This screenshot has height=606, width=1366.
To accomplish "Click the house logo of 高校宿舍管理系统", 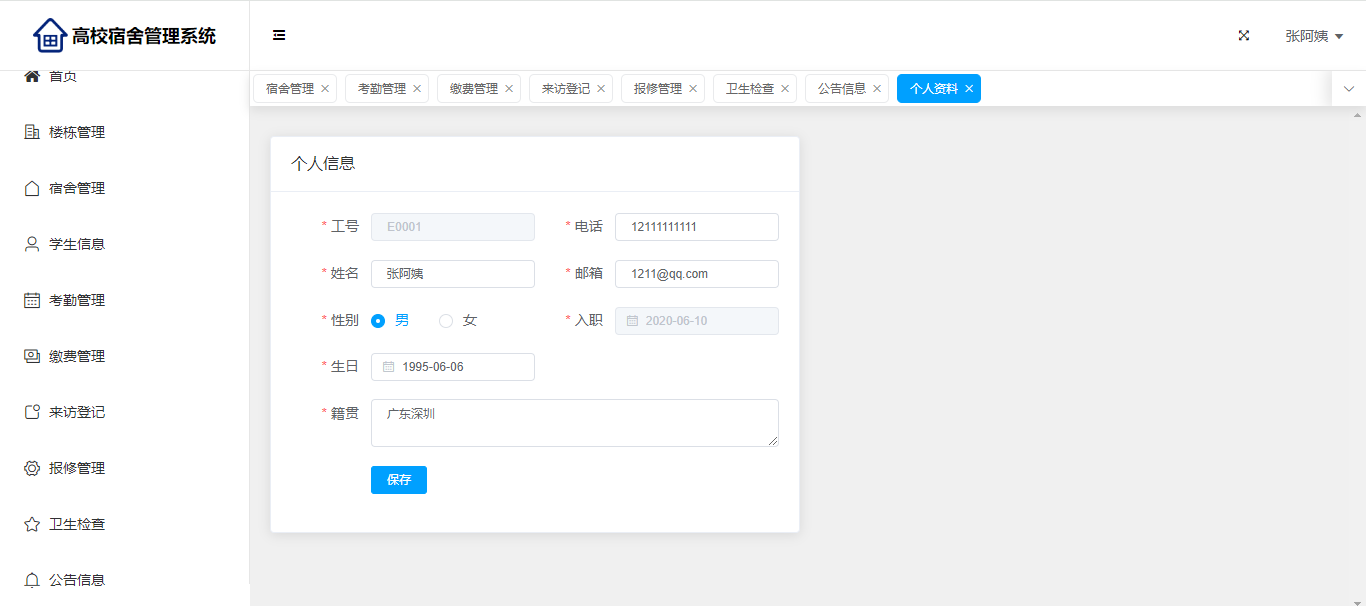I will tap(49, 36).
